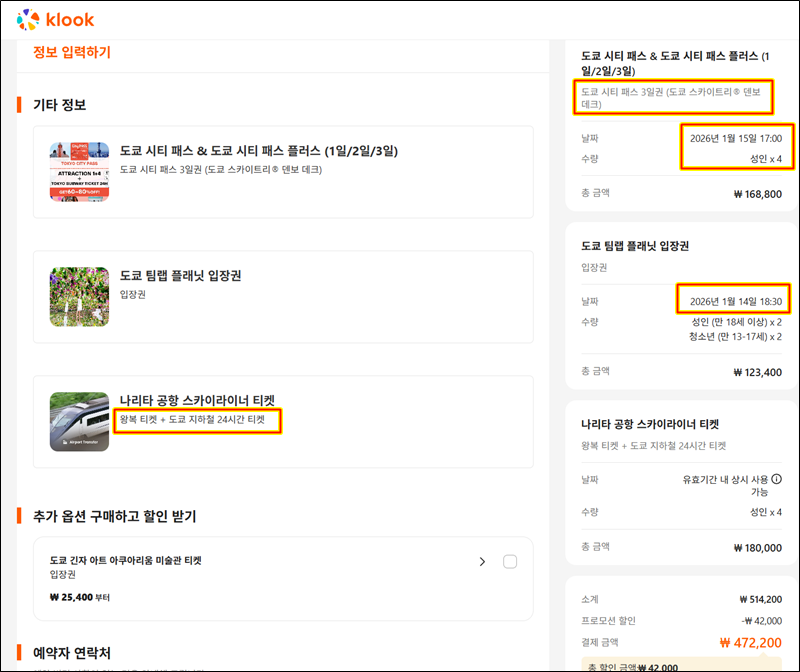Click the ₩ 25,400 부터 price
800x672 pixels.
click(x=80, y=597)
